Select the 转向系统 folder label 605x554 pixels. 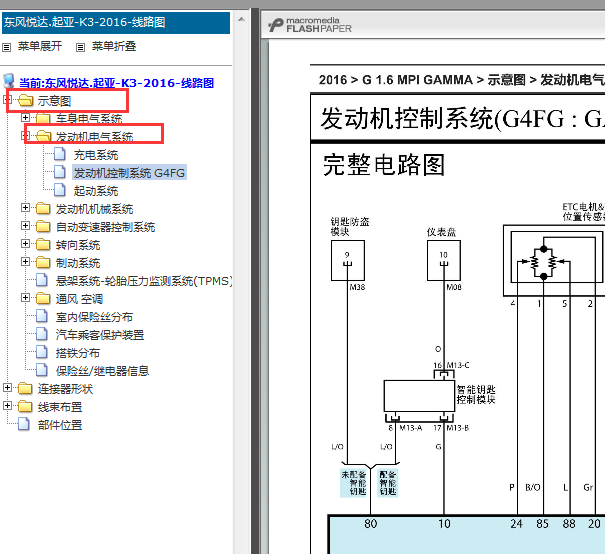[x=78, y=245]
